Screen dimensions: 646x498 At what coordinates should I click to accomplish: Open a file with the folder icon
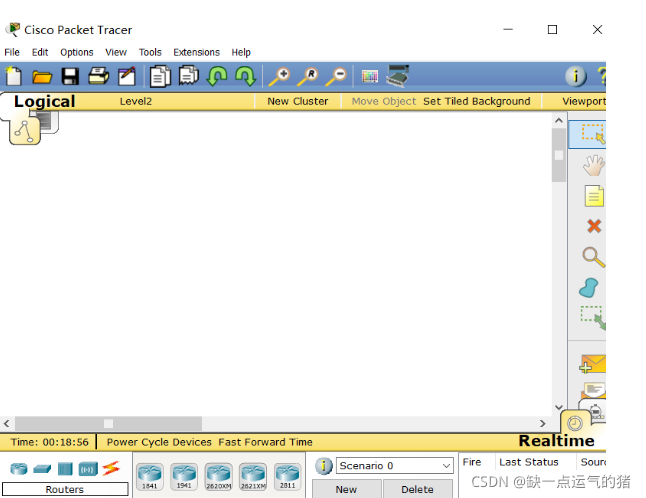pos(42,77)
